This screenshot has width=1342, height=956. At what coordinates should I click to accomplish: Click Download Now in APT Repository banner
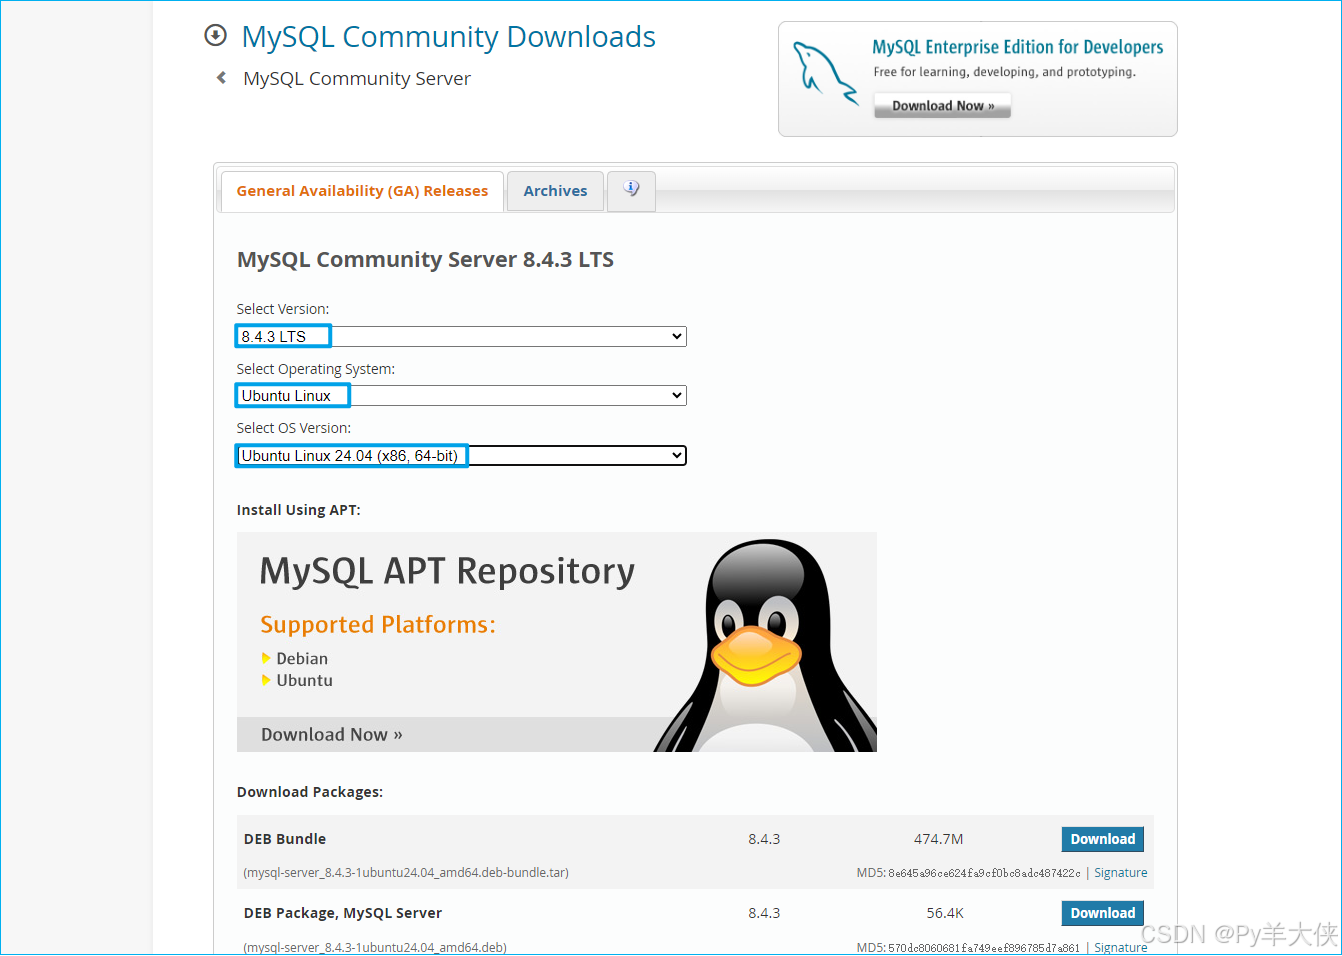[332, 735]
